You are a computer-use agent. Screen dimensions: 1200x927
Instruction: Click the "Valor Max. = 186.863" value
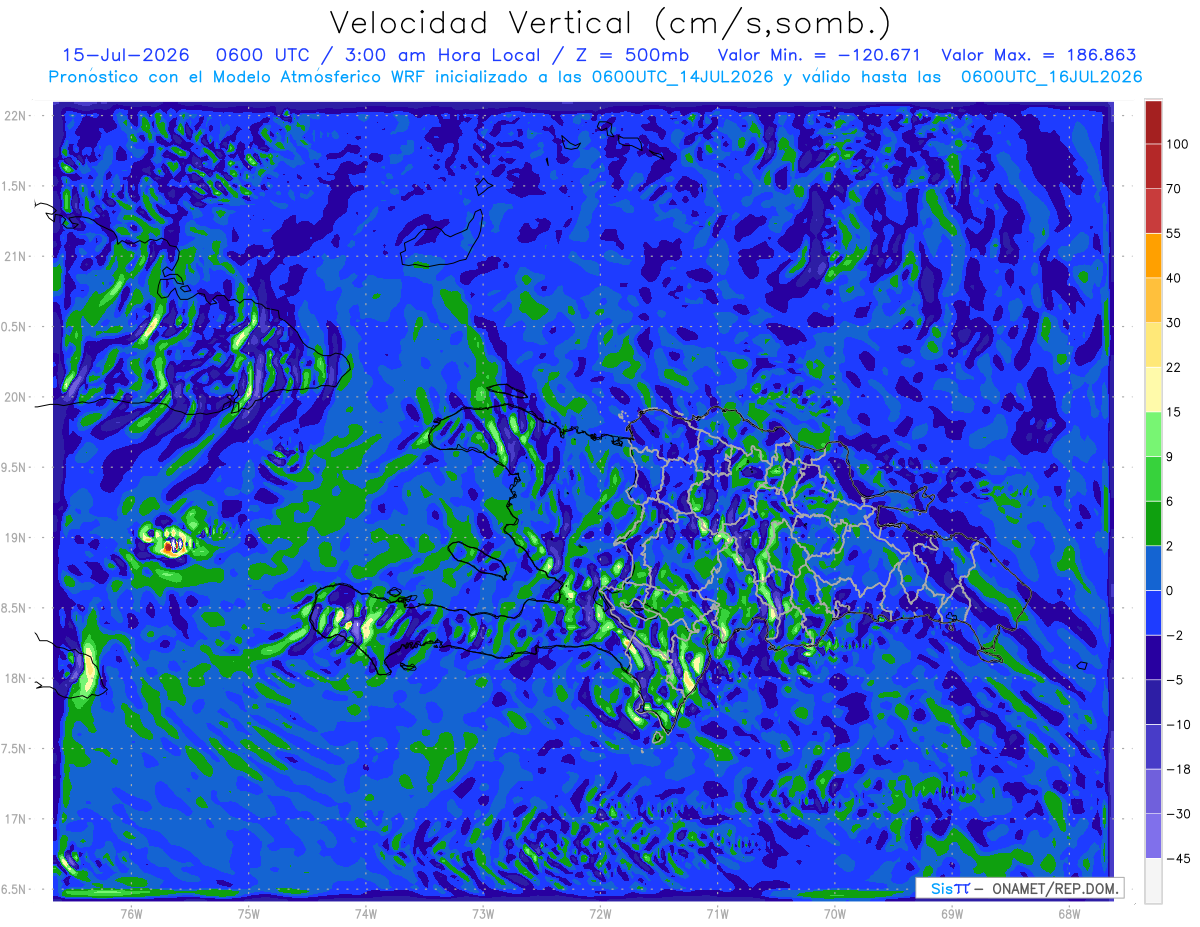coord(1038,55)
